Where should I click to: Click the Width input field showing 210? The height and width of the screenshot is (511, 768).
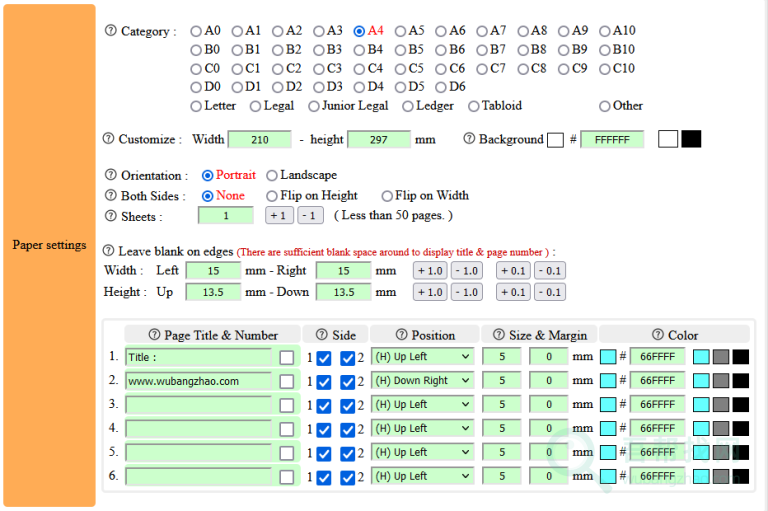pos(259,140)
